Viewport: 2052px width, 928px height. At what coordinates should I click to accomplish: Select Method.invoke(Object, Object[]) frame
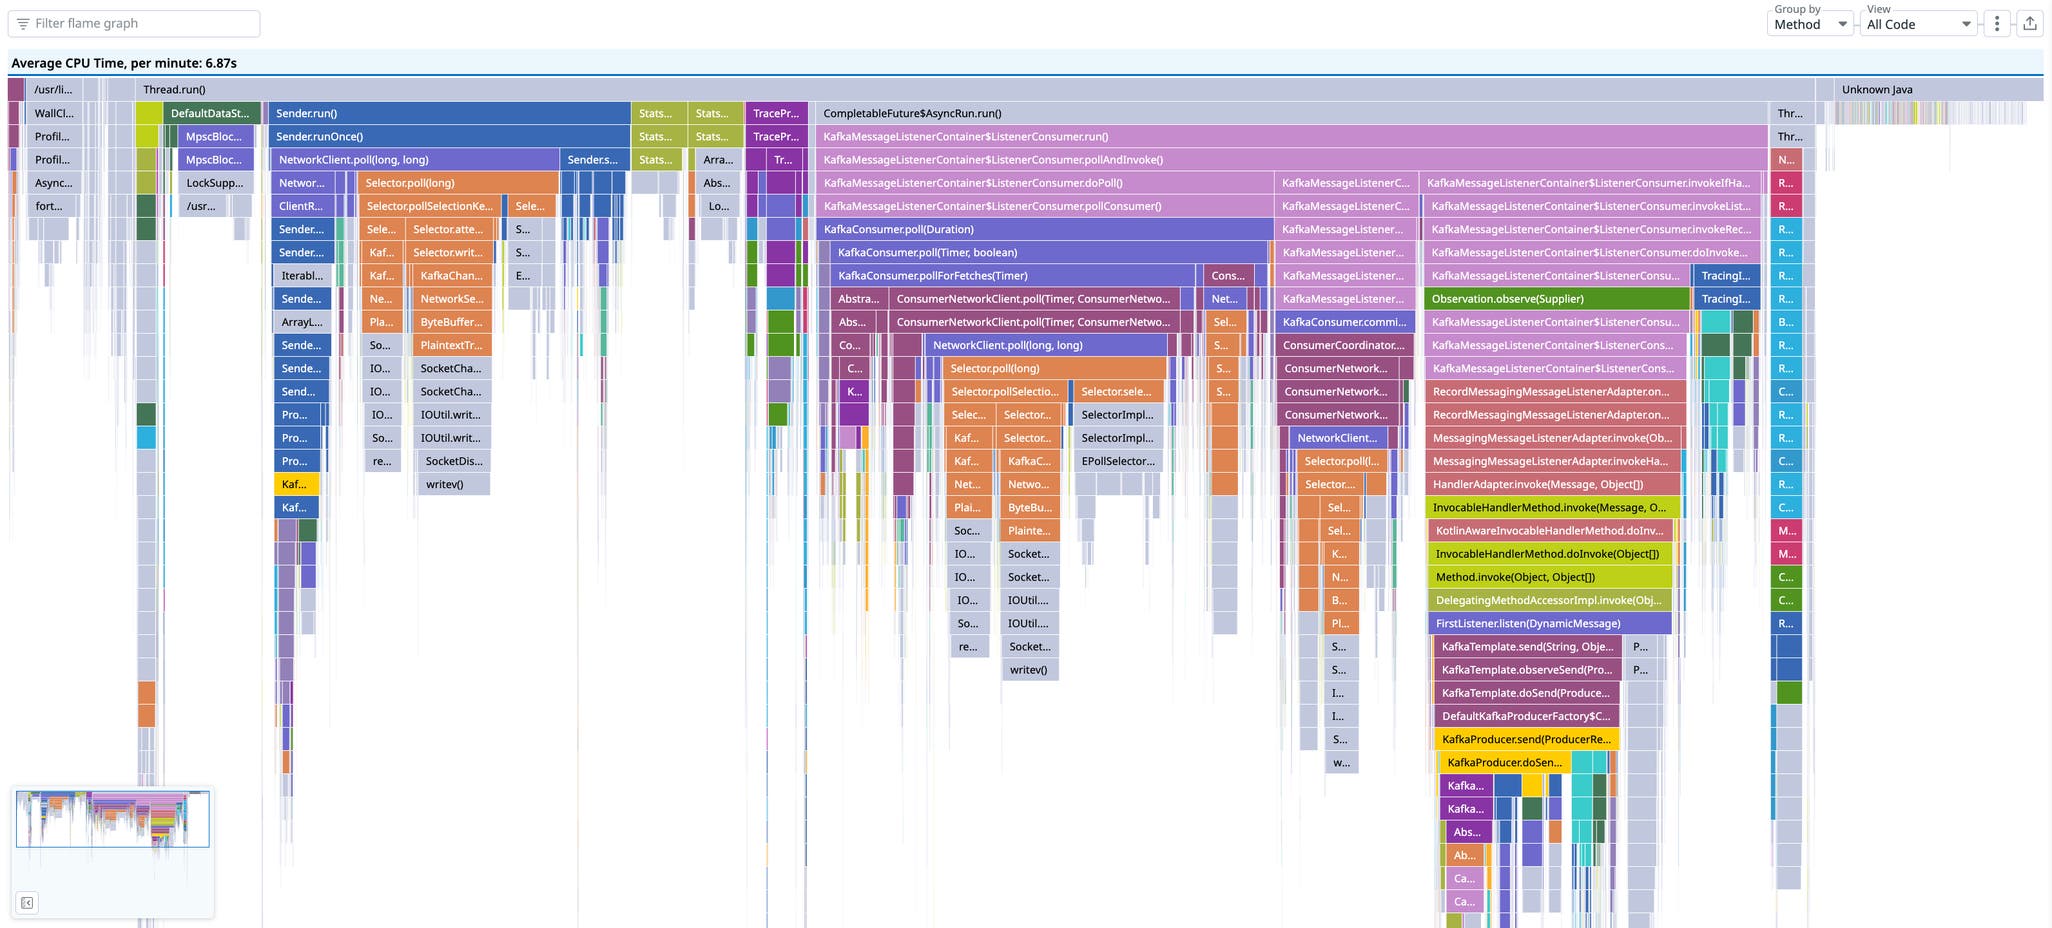[x=1550, y=577]
